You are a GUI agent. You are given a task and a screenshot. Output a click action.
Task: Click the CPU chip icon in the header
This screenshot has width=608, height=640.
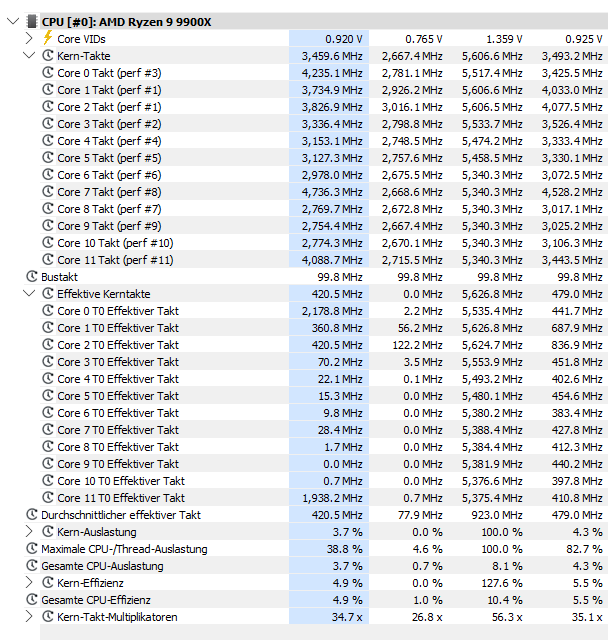[x=31, y=21]
